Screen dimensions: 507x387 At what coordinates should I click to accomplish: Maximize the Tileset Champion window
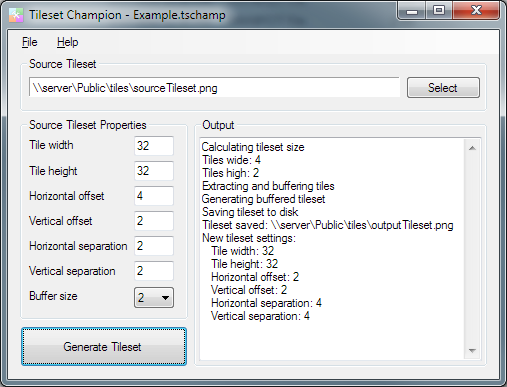pyautogui.click(x=439, y=11)
